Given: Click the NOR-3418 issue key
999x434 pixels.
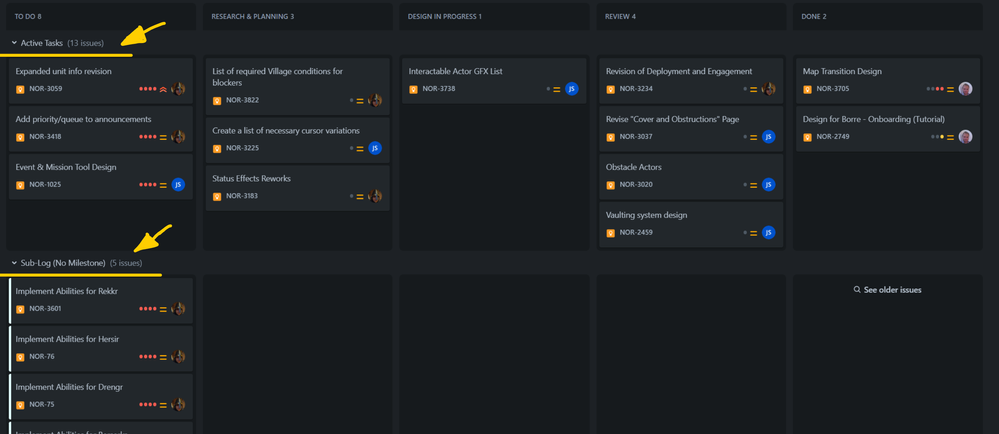Looking at the screenshot, I should pos(46,136).
